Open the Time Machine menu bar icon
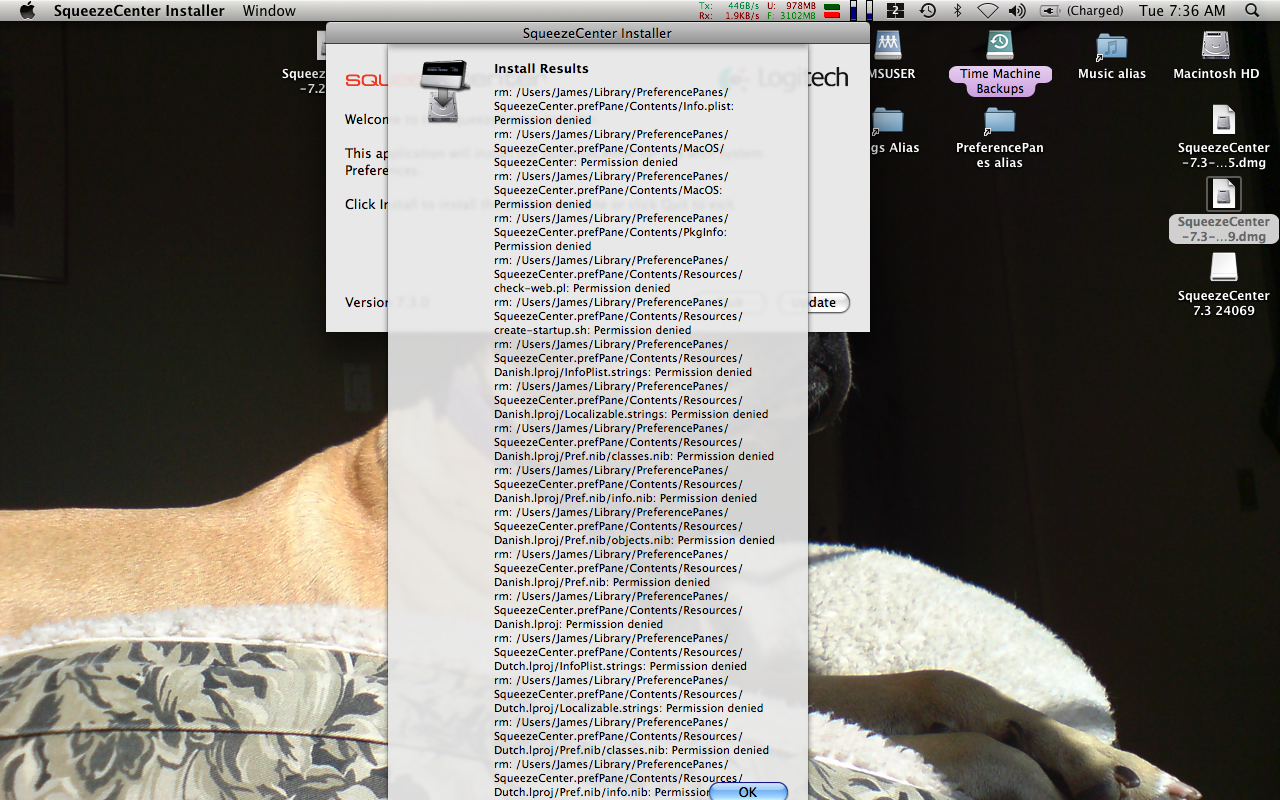Viewport: 1280px width, 800px height. coord(928,11)
